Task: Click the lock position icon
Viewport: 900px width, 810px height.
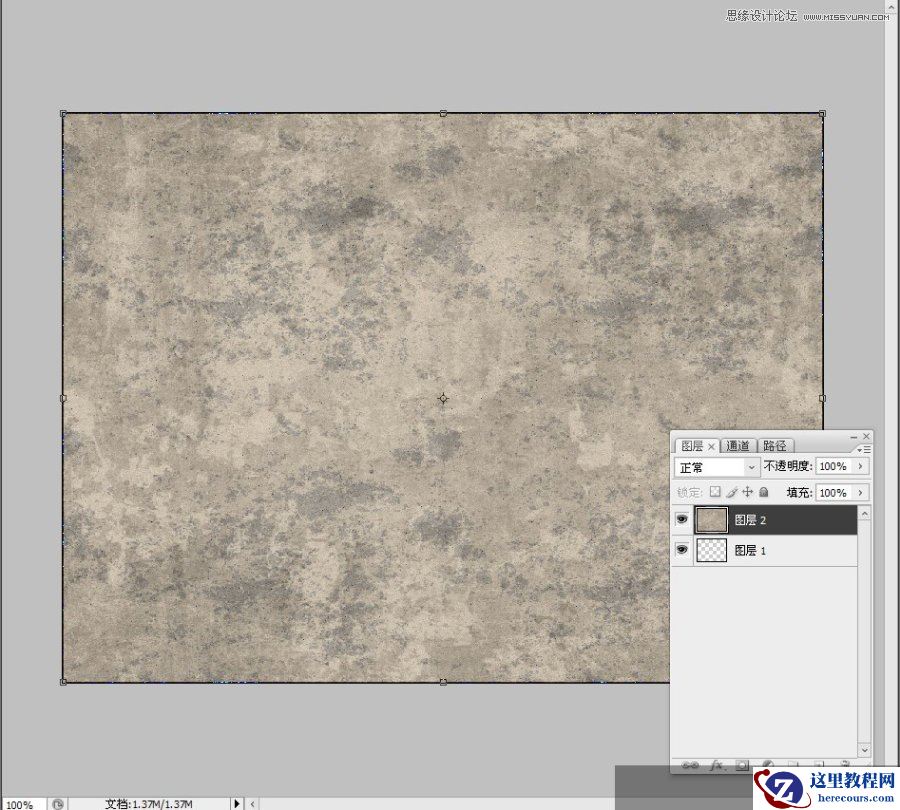Action: click(748, 492)
